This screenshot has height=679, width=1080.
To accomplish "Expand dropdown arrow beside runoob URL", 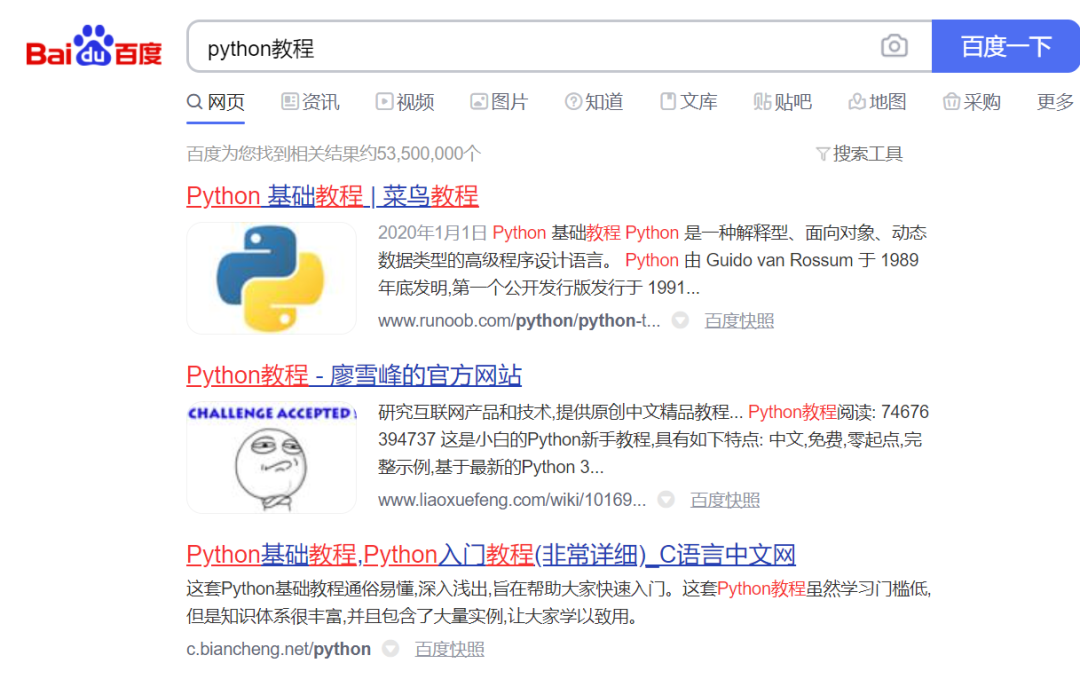I will [x=681, y=320].
